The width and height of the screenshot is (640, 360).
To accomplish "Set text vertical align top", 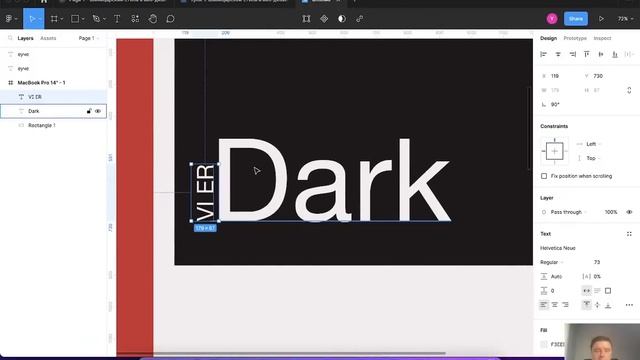I will [x=587, y=305].
